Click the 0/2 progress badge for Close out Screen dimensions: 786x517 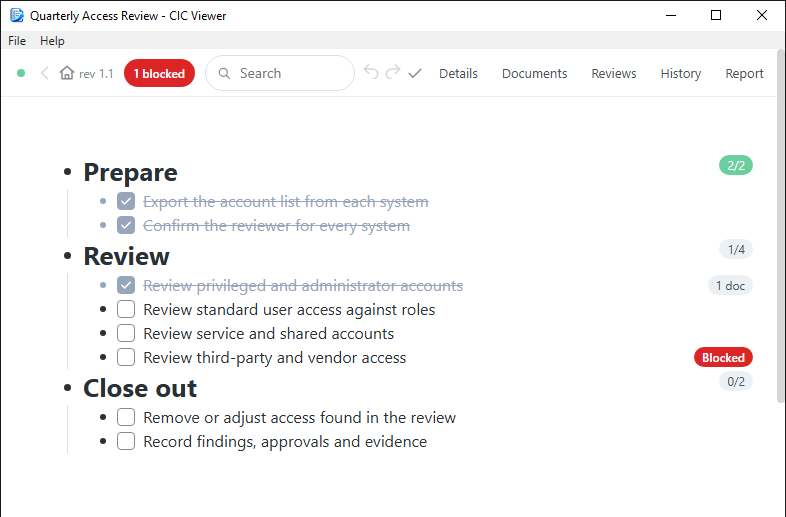[x=736, y=382]
